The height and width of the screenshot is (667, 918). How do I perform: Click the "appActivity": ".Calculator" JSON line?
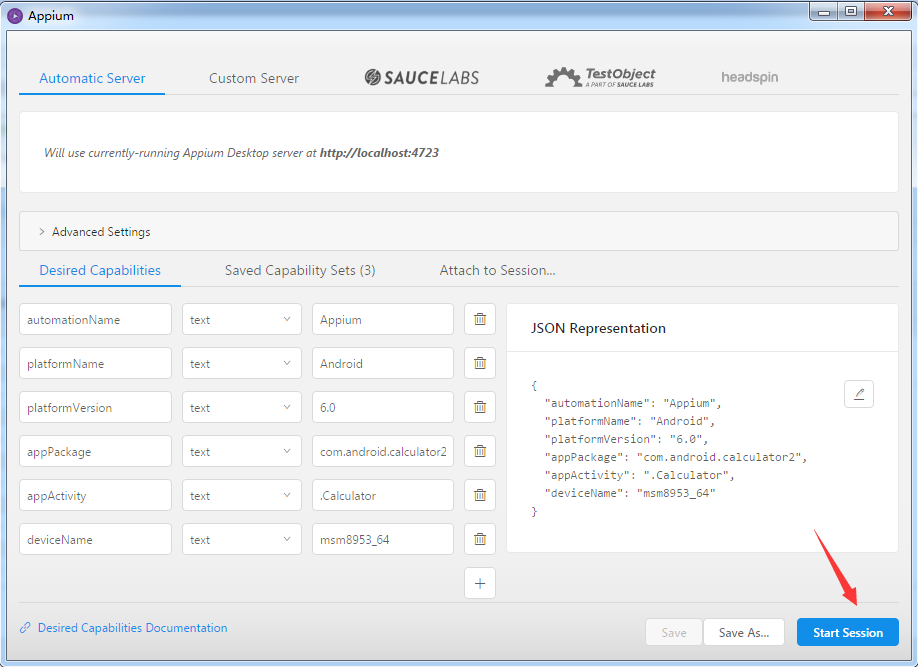click(x=639, y=475)
